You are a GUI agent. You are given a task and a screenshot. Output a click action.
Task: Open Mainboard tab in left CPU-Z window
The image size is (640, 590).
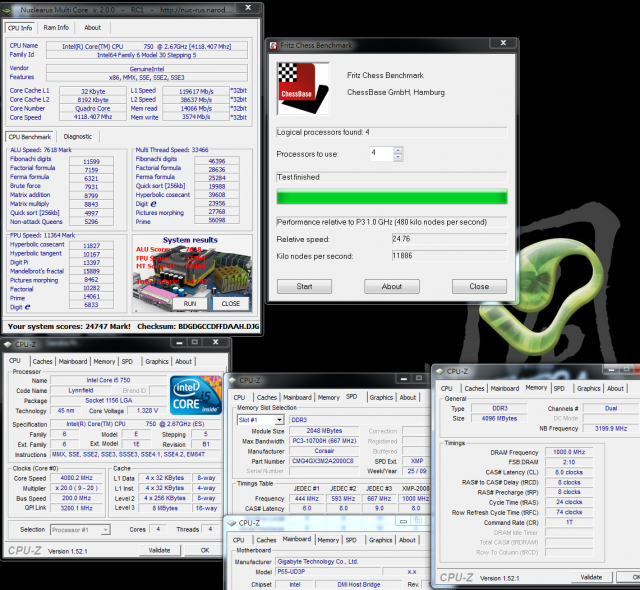click(x=73, y=362)
